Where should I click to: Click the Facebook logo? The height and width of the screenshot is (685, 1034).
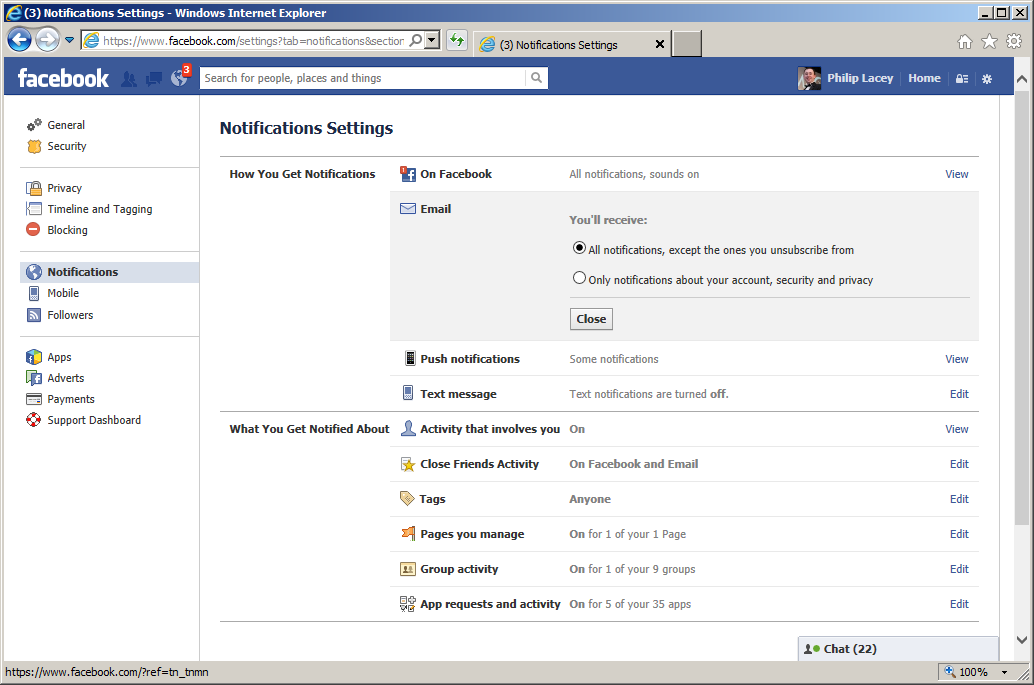[x=63, y=78]
